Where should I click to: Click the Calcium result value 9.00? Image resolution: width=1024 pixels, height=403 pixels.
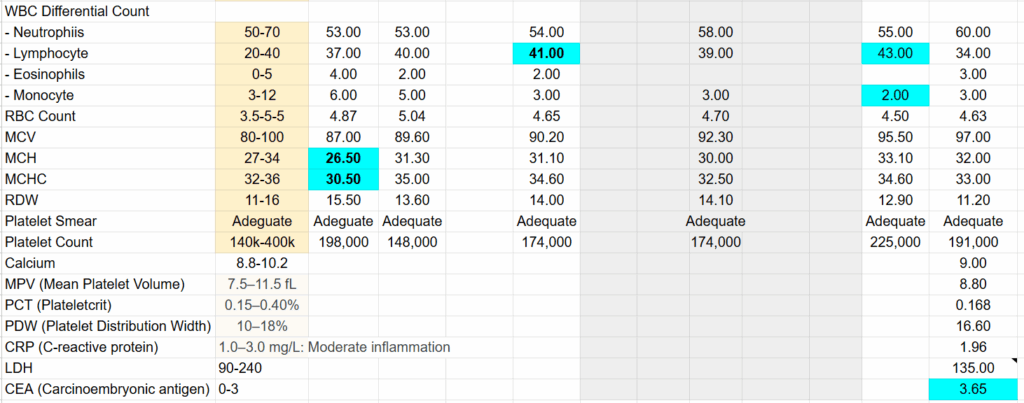pos(973,263)
